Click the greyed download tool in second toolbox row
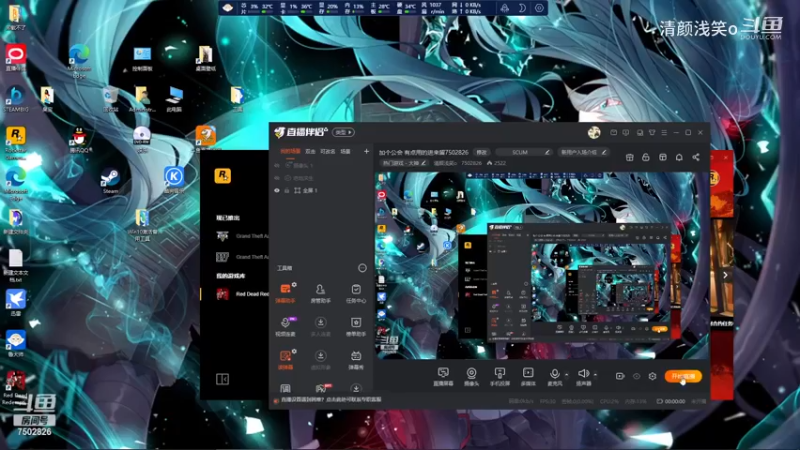Viewport: 800px width, 450px height. [320, 322]
